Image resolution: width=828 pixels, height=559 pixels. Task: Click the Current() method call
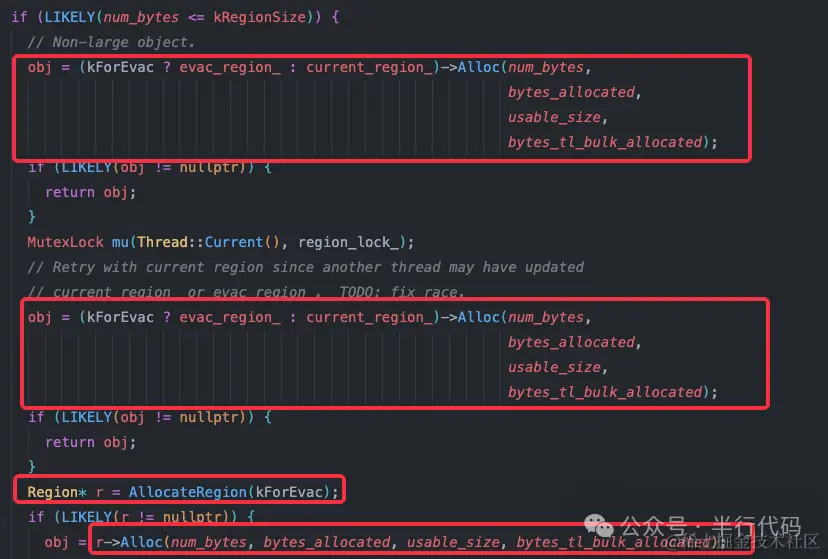point(242,242)
